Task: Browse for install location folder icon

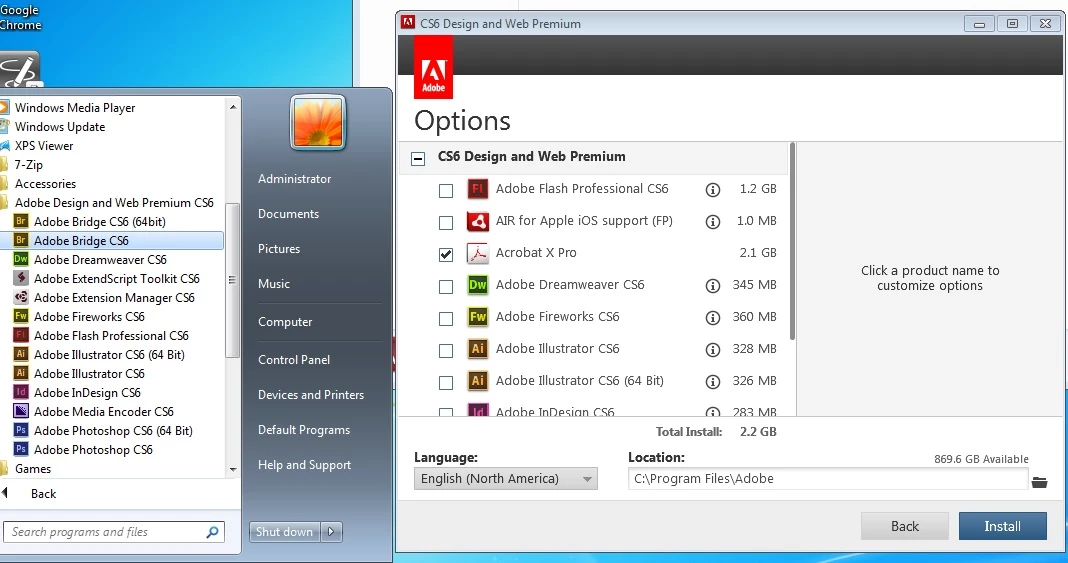Action: click(x=1039, y=482)
